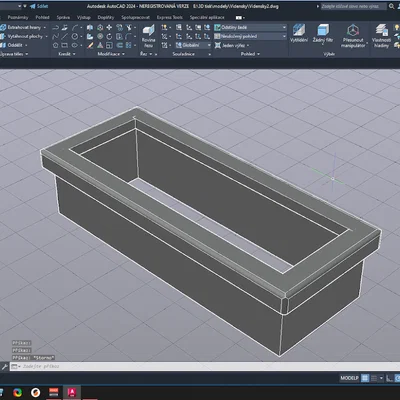Click the Sdílet share button
Image resolution: width=400 pixels, height=400 pixels.
(x=39, y=6)
